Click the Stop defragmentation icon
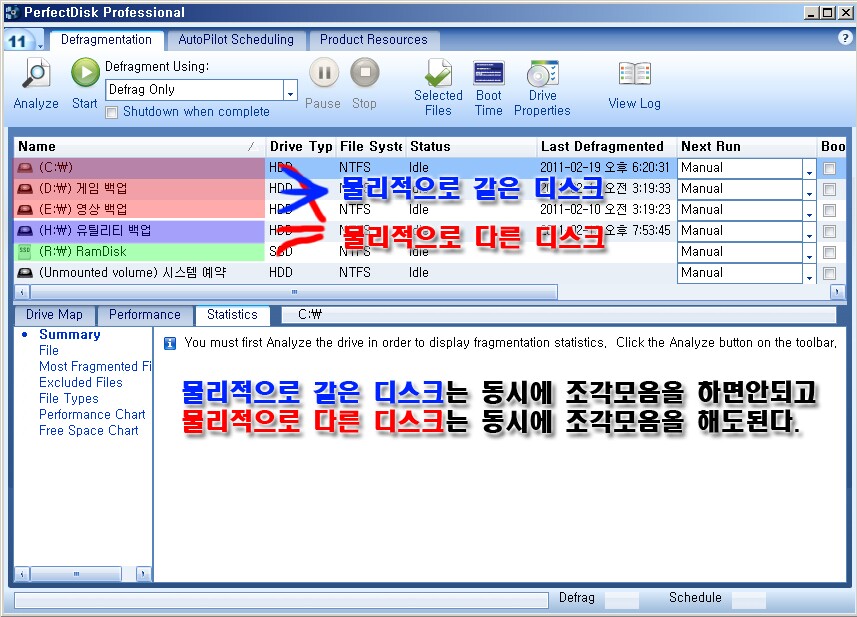This screenshot has height=617, width=857. pyautogui.click(x=365, y=73)
